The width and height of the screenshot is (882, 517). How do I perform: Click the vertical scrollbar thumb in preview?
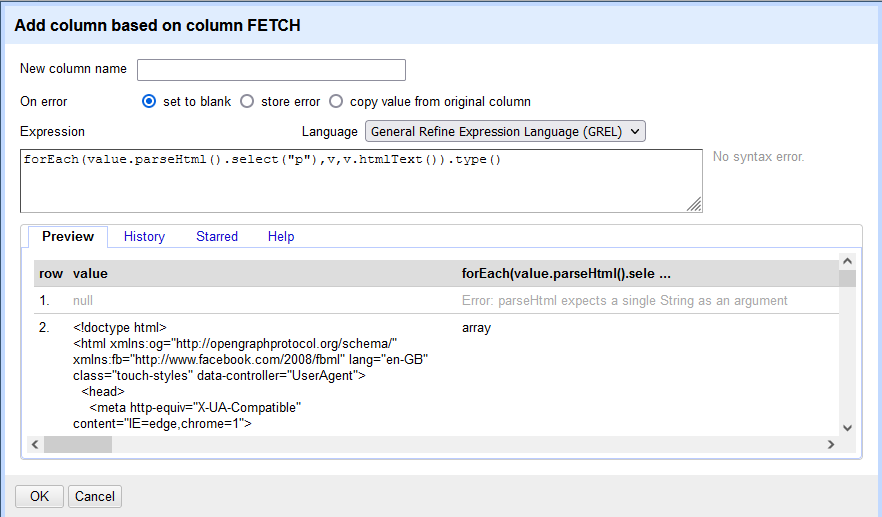pos(847,278)
